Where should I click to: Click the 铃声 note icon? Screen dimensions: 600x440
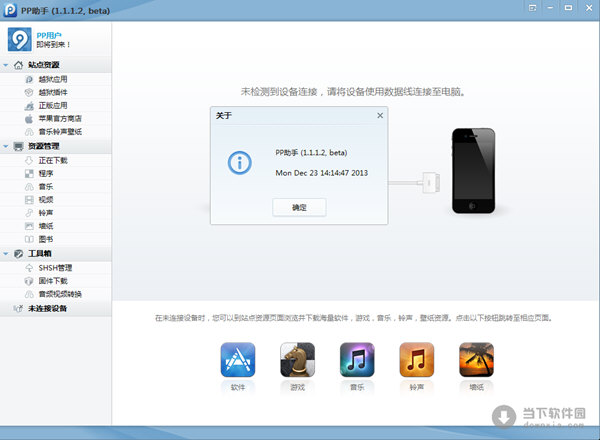click(29, 213)
